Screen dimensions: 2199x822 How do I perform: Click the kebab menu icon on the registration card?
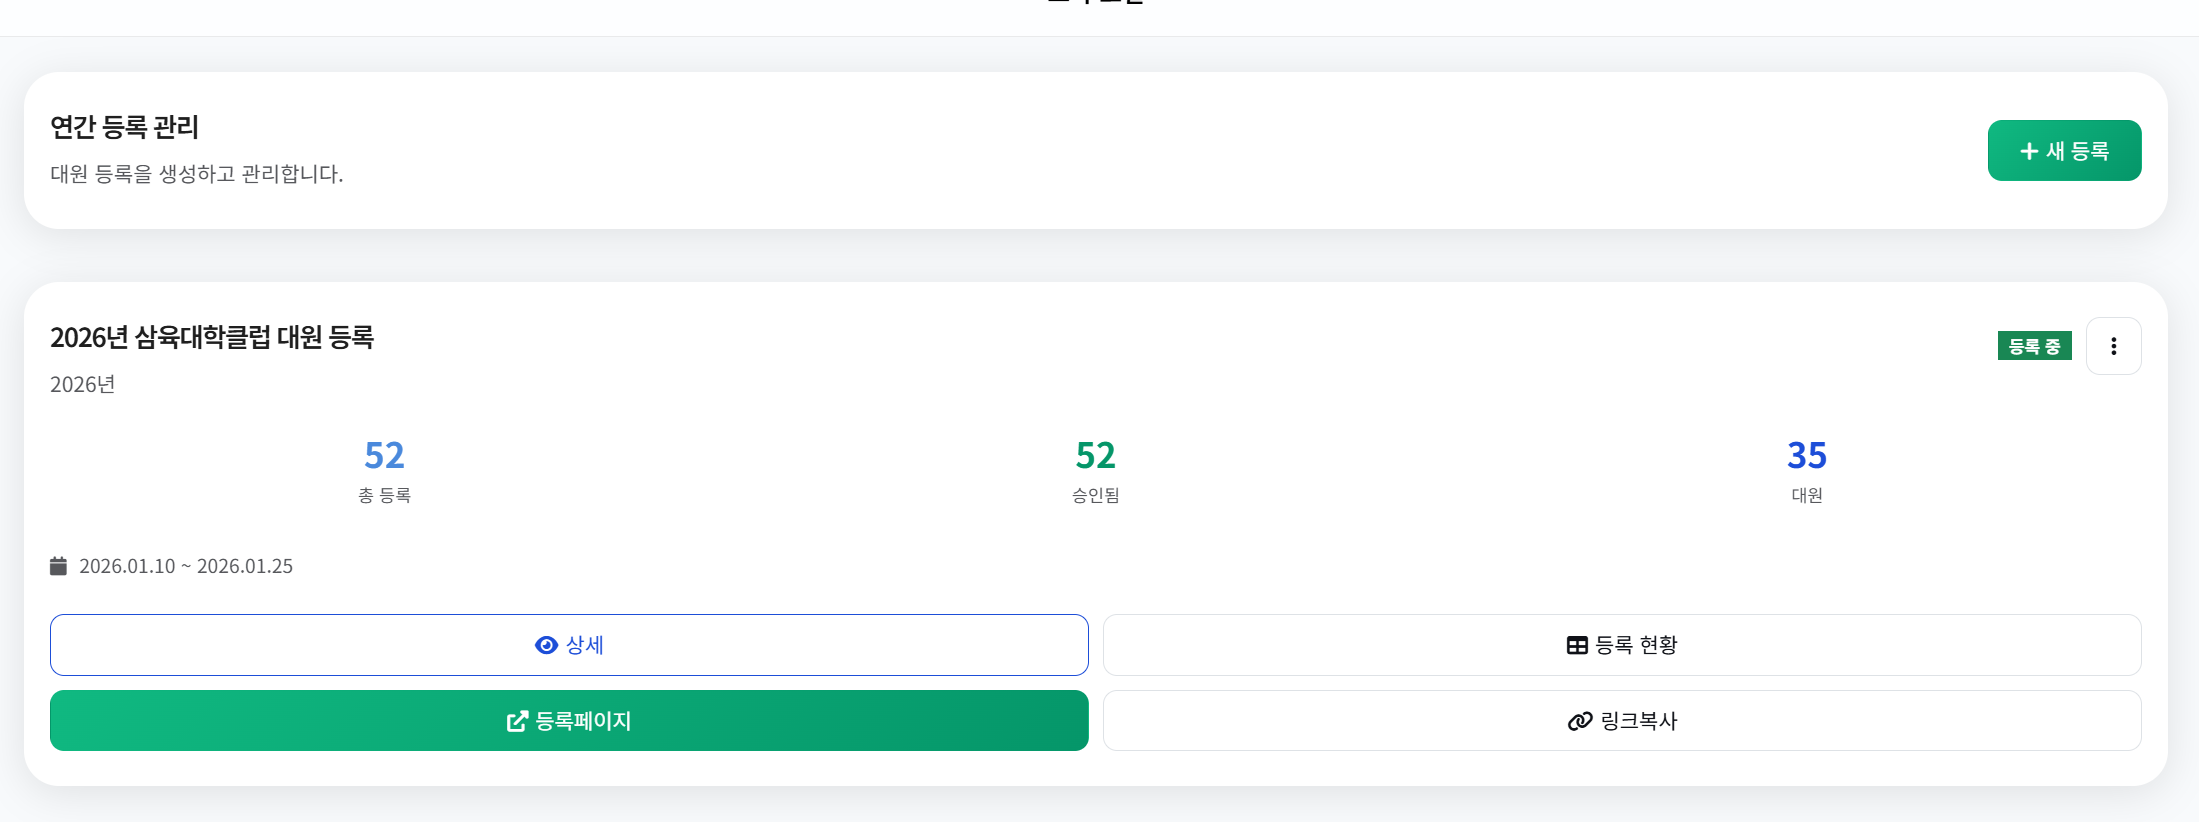tap(2114, 345)
